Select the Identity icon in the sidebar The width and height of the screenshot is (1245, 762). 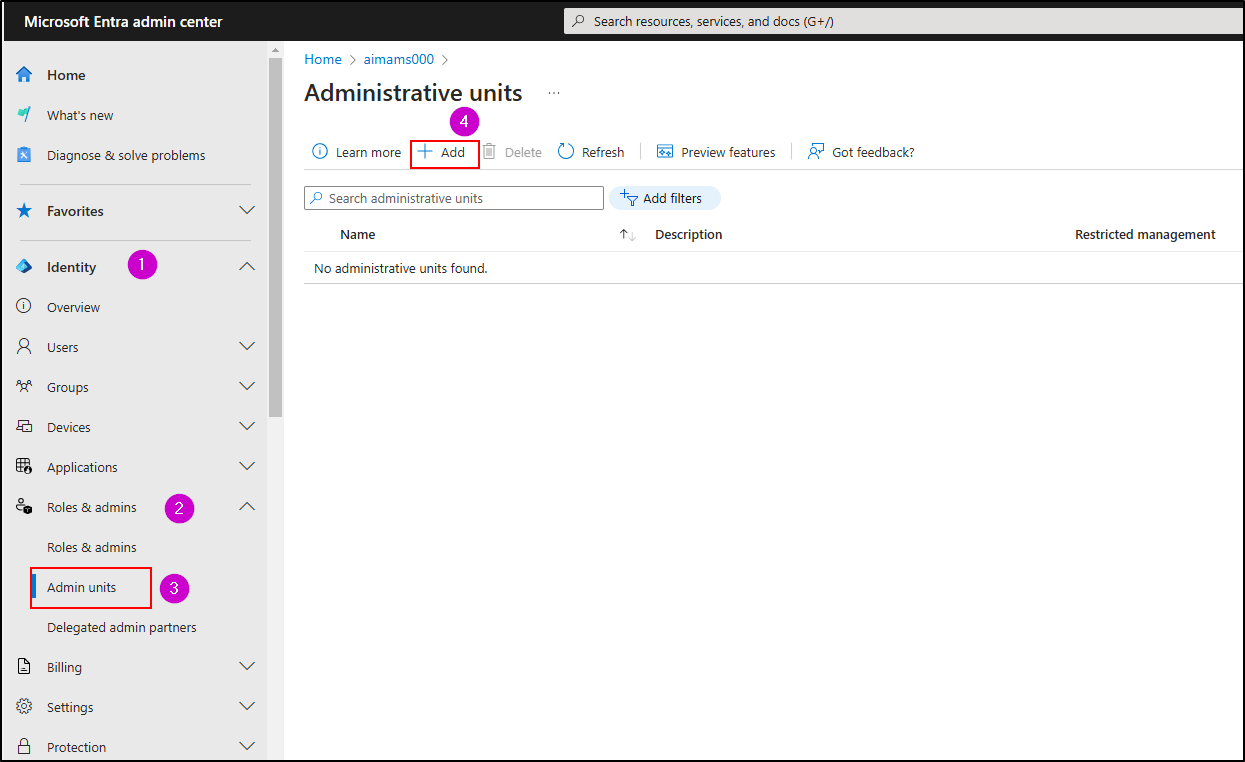pyautogui.click(x=24, y=266)
